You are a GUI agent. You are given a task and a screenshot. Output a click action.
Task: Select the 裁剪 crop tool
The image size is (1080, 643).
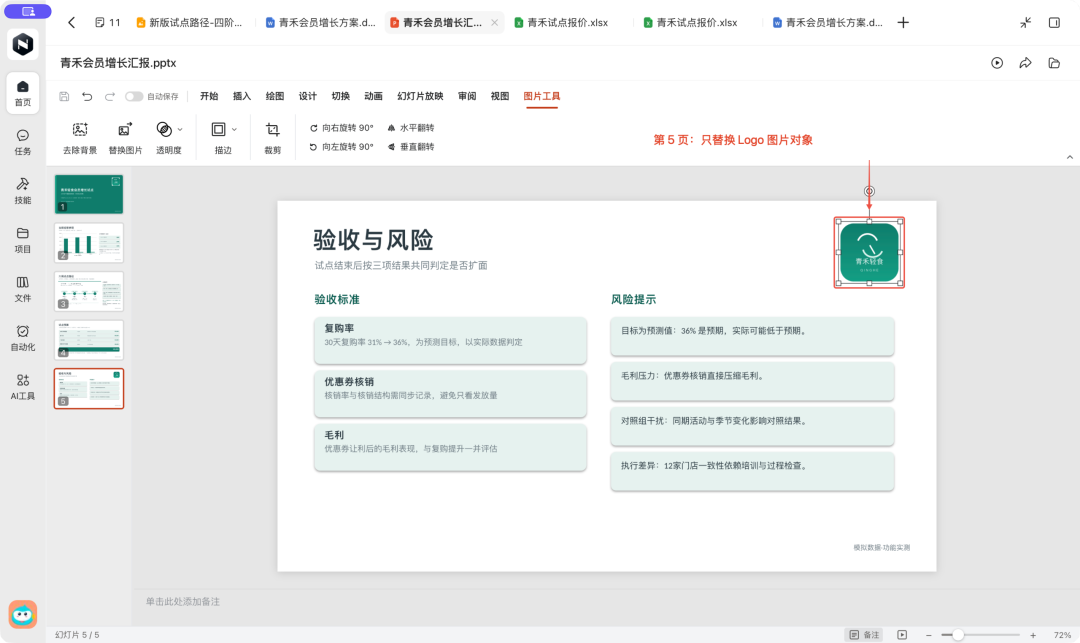[x=273, y=138]
